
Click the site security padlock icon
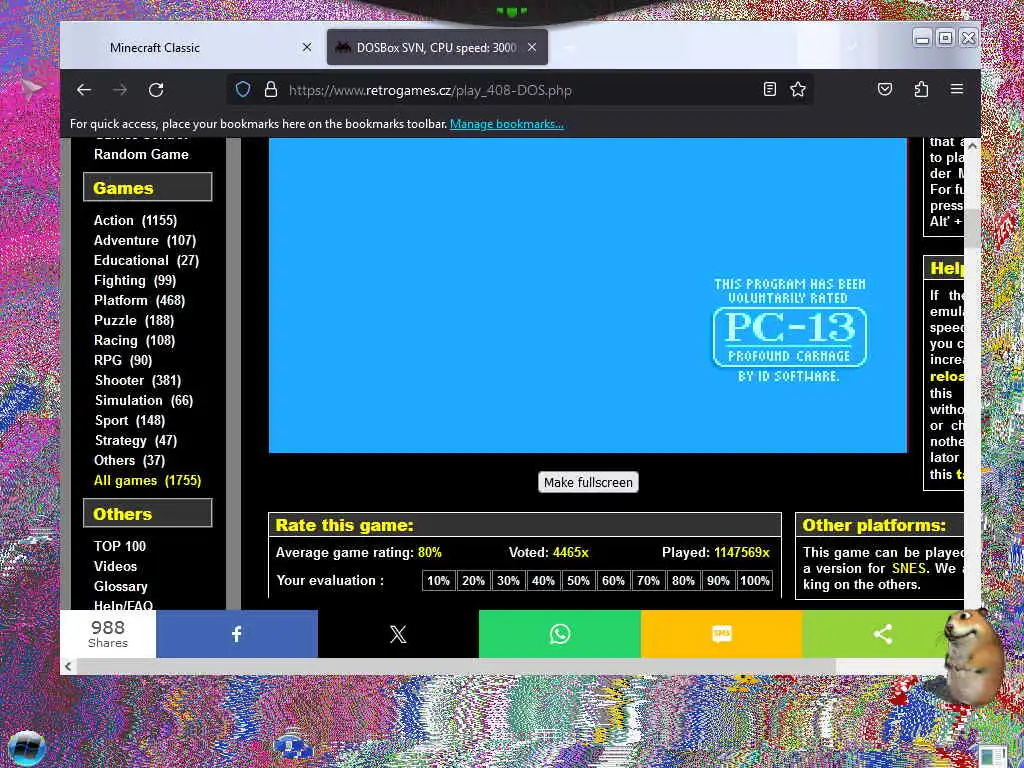271,89
